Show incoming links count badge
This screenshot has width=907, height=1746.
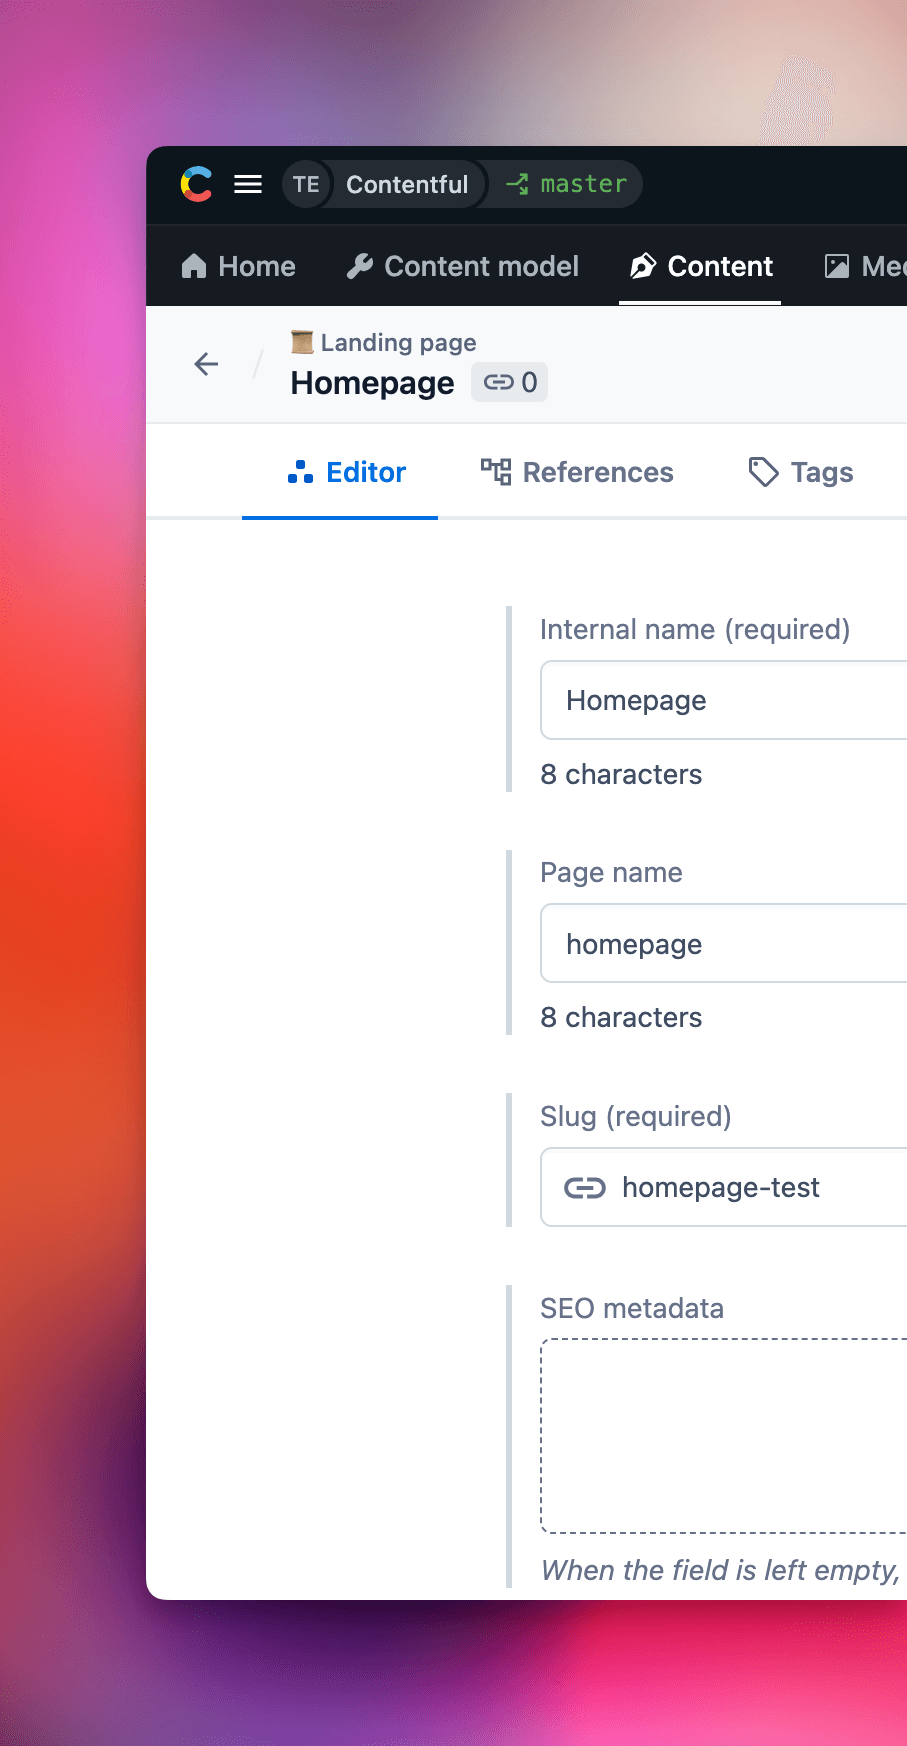pos(509,382)
